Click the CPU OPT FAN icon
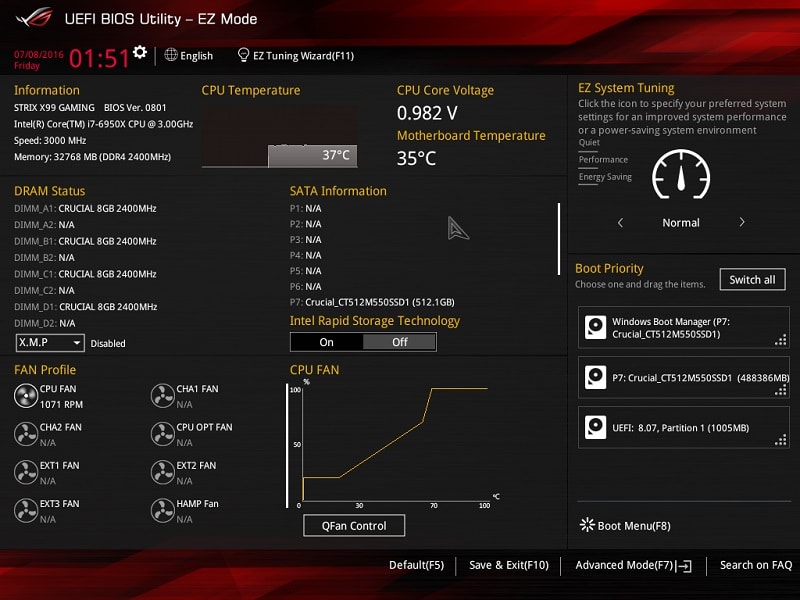 pos(163,434)
